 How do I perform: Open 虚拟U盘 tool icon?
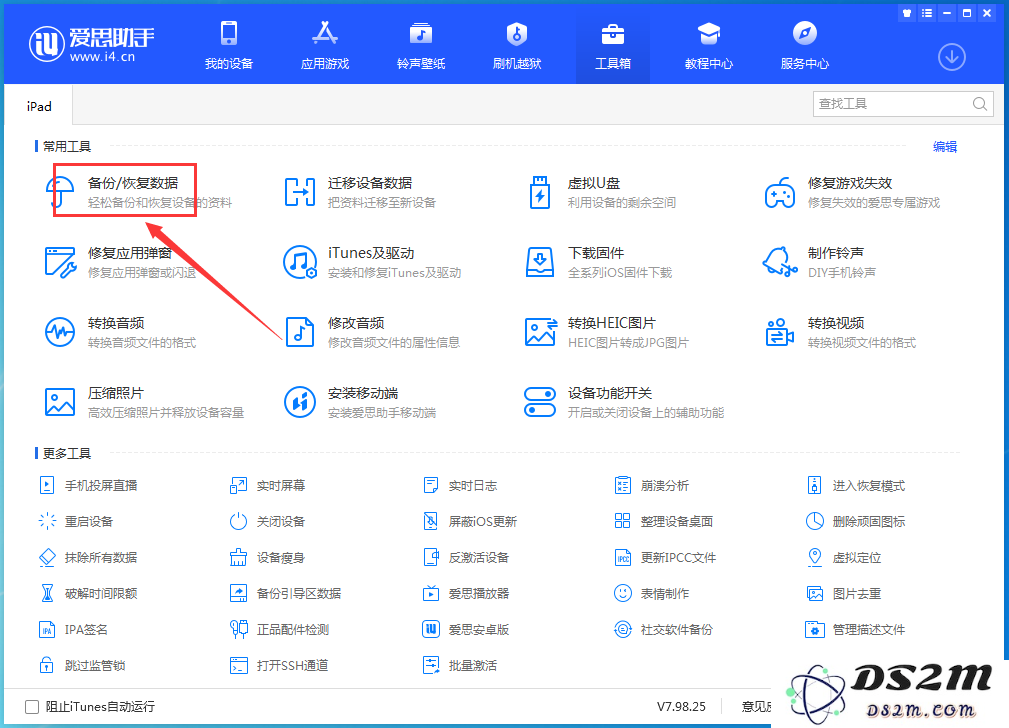point(540,192)
